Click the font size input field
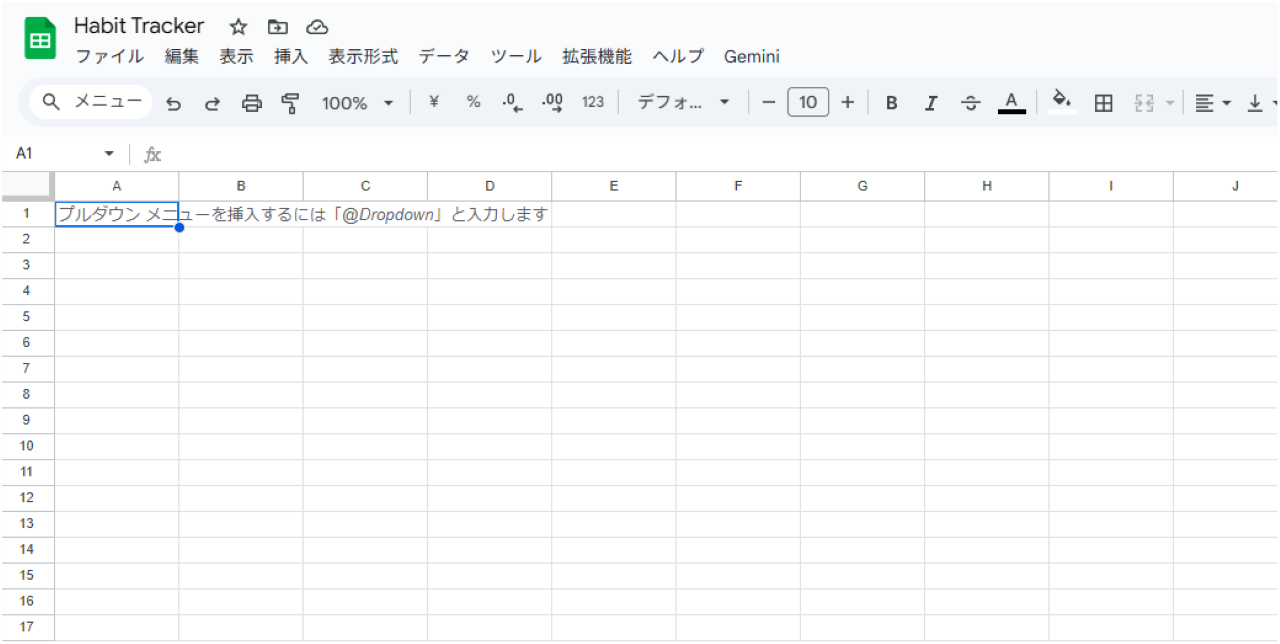 [808, 103]
